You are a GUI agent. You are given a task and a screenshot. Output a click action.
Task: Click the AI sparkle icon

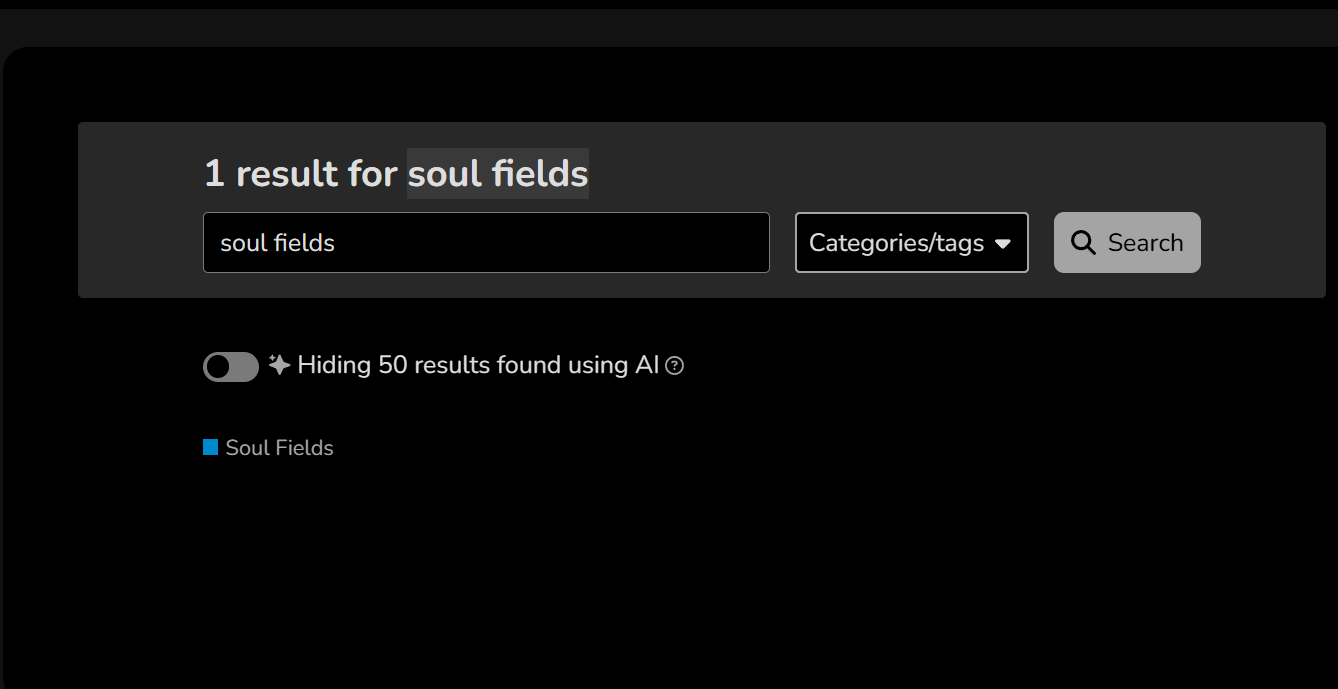(279, 365)
